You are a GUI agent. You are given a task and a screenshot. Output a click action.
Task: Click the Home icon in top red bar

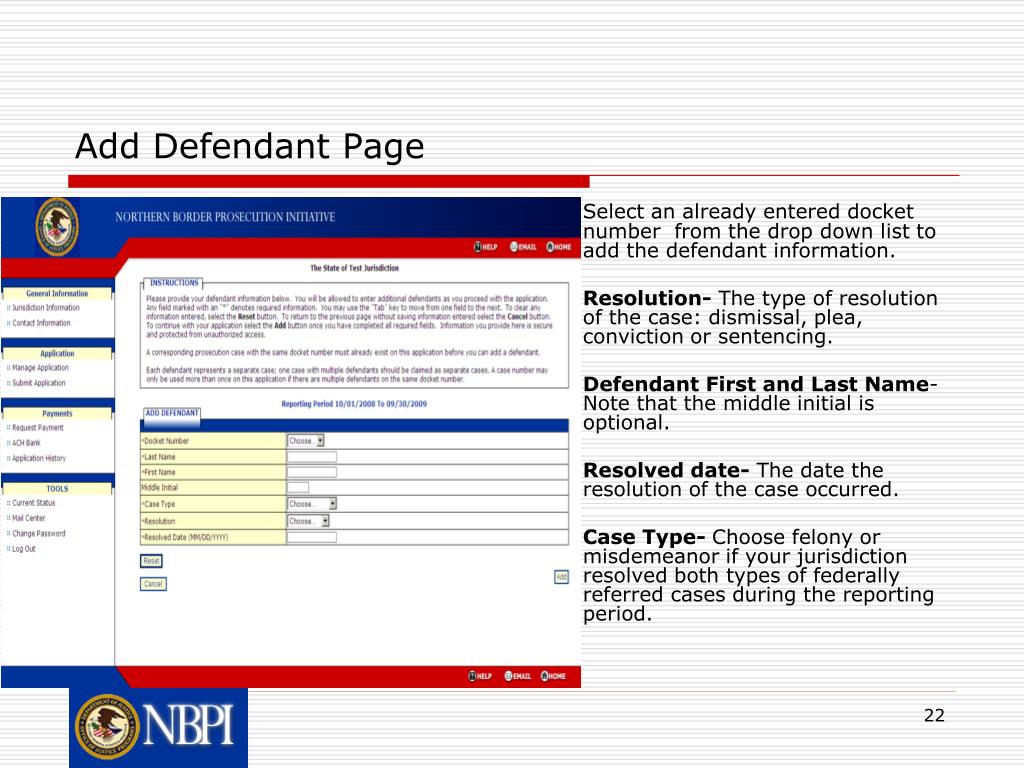pos(559,247)
